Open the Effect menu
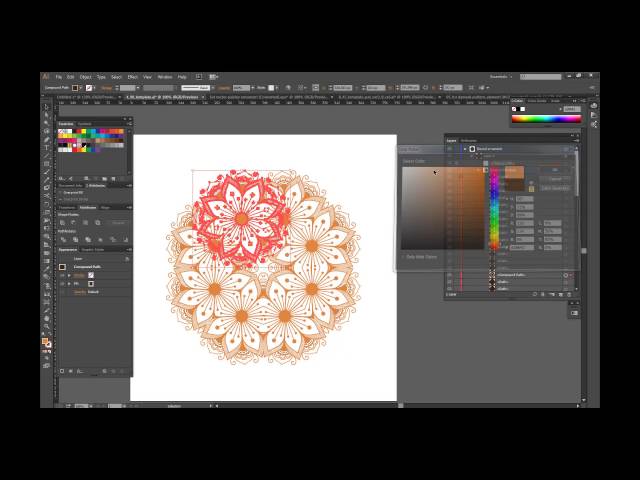This screenshot has height=480, width=640. point(133,77)
